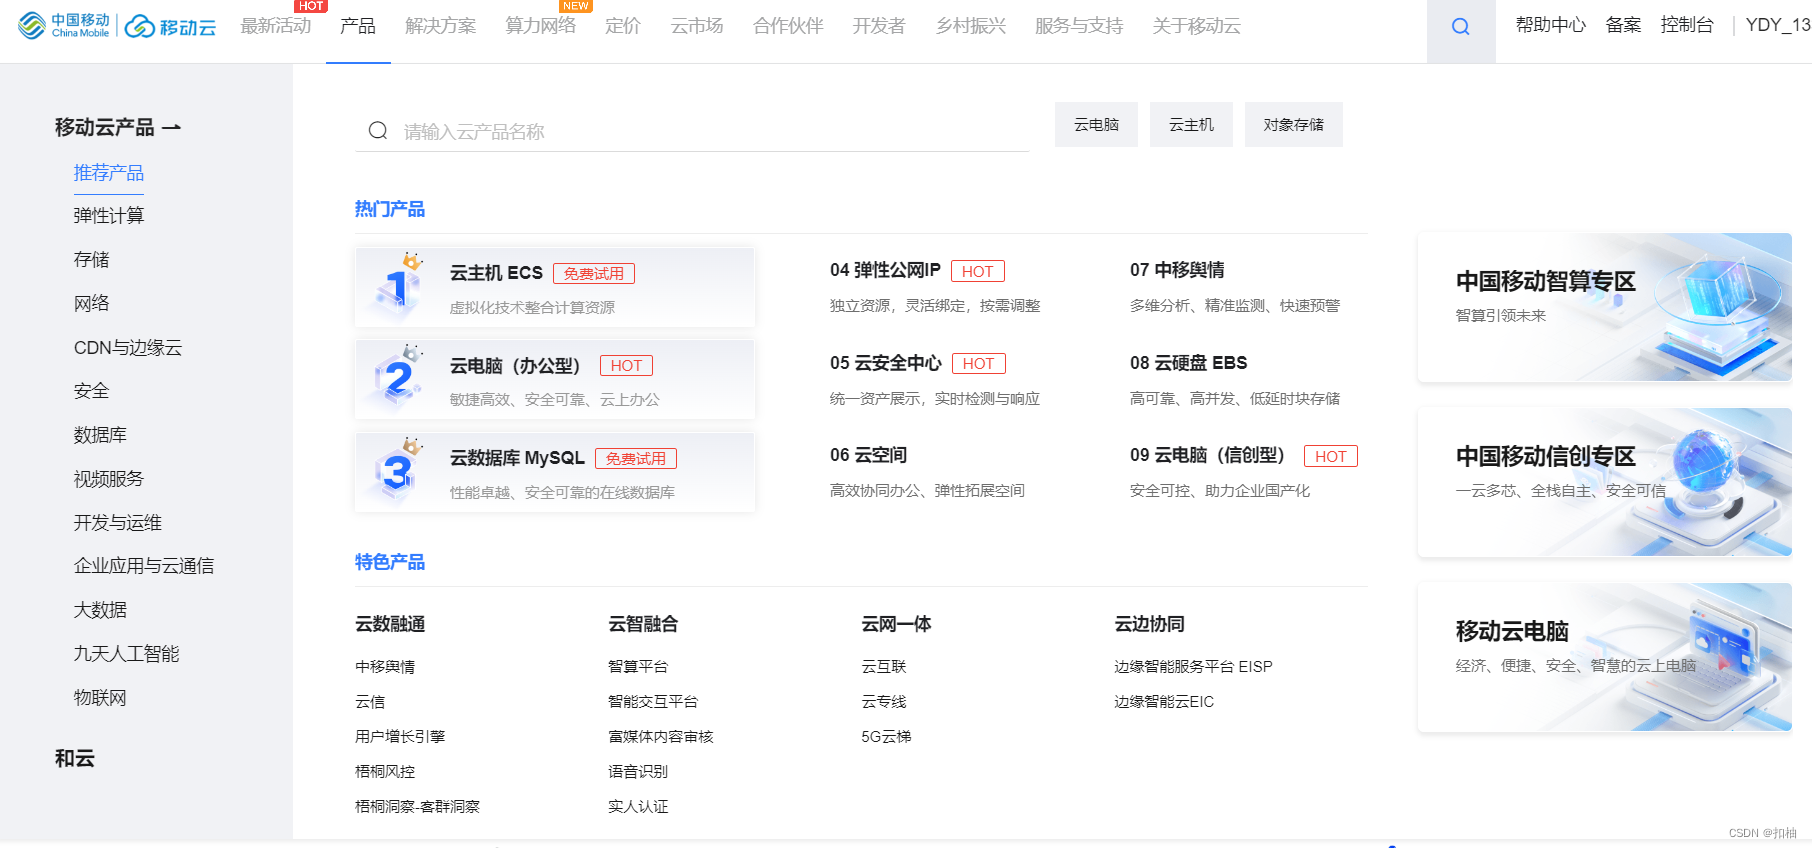Screen dimensions: 1812x848
Task: Open the 开发者 menu
Action: pyautogui.click(x=879, y=26)
